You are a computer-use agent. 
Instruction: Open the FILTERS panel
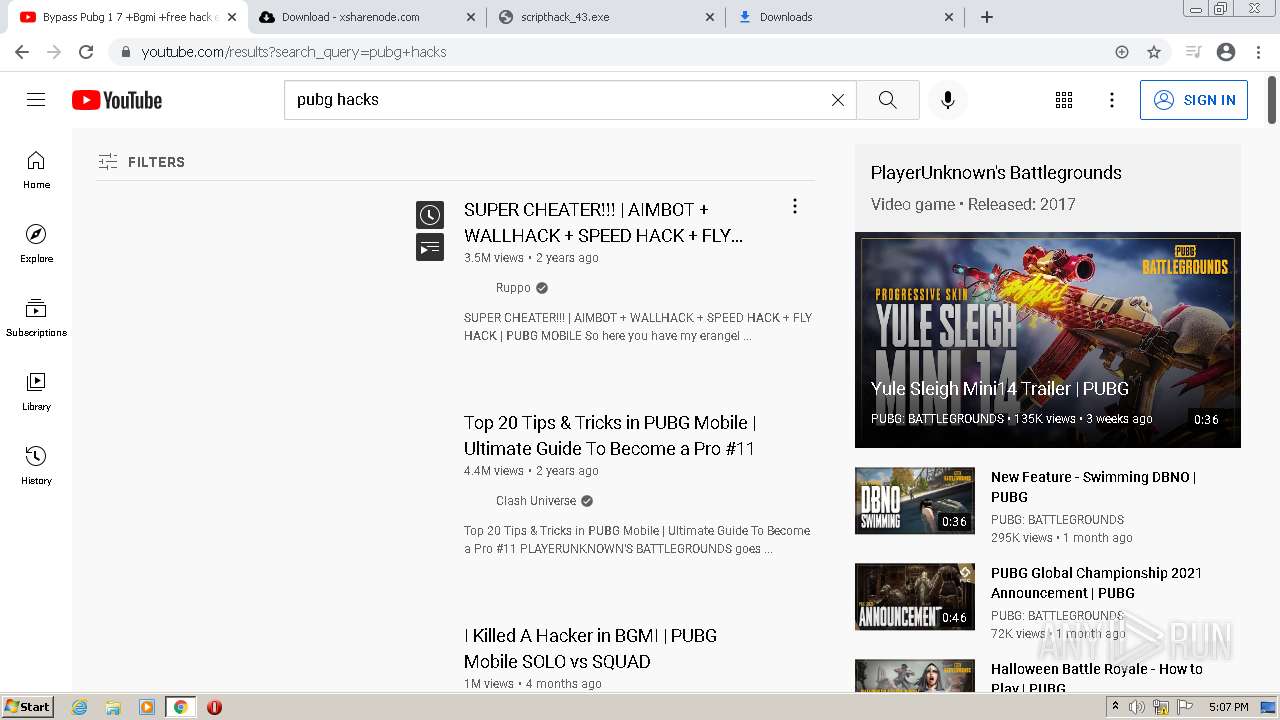click(x=141, y=162)
